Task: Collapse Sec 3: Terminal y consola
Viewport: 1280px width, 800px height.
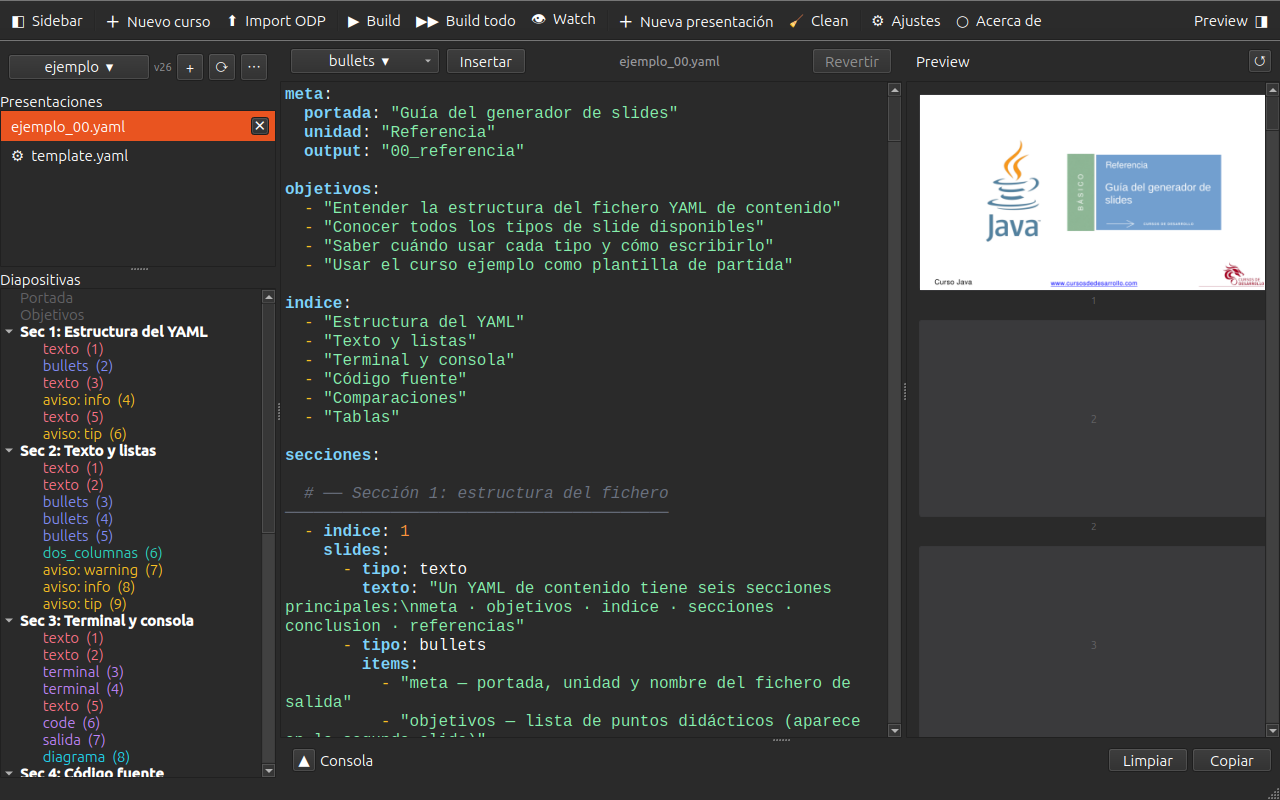Action: (9, 621)
